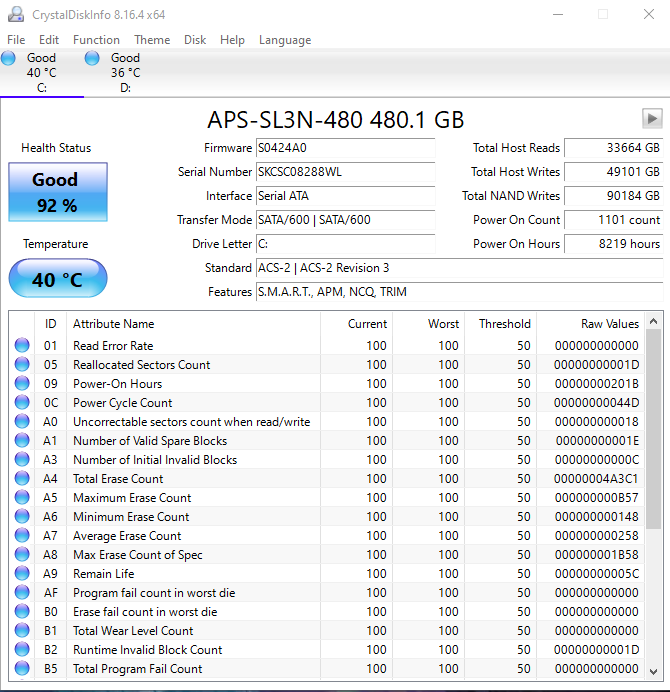Click the D: drive status orb icon

point(93,59)
